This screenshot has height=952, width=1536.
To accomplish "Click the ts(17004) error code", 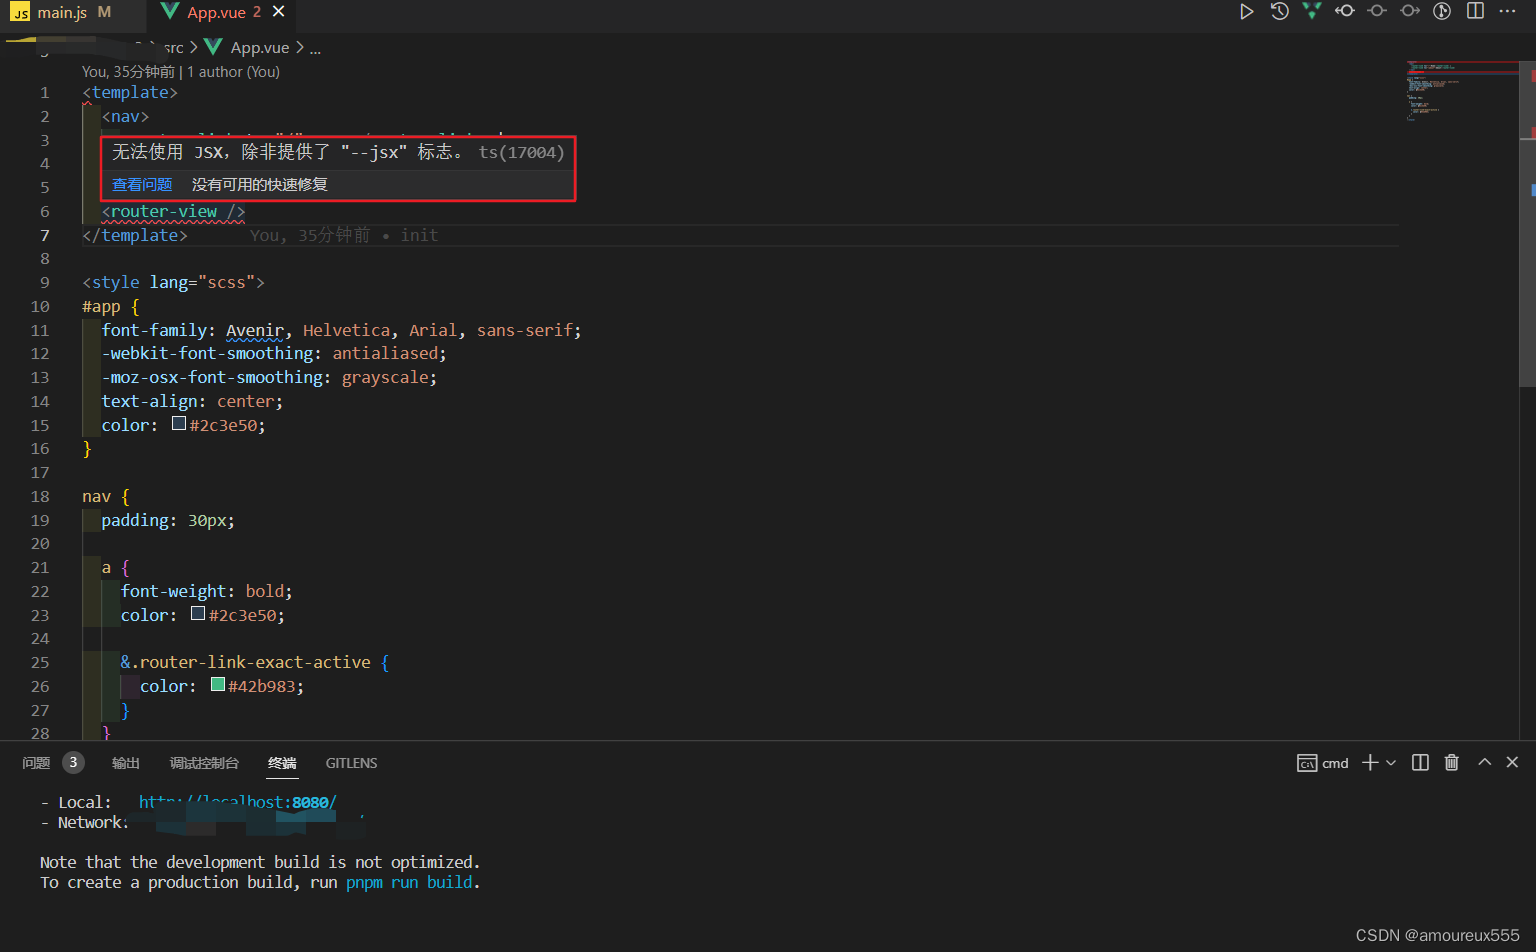I will point(521,153).
